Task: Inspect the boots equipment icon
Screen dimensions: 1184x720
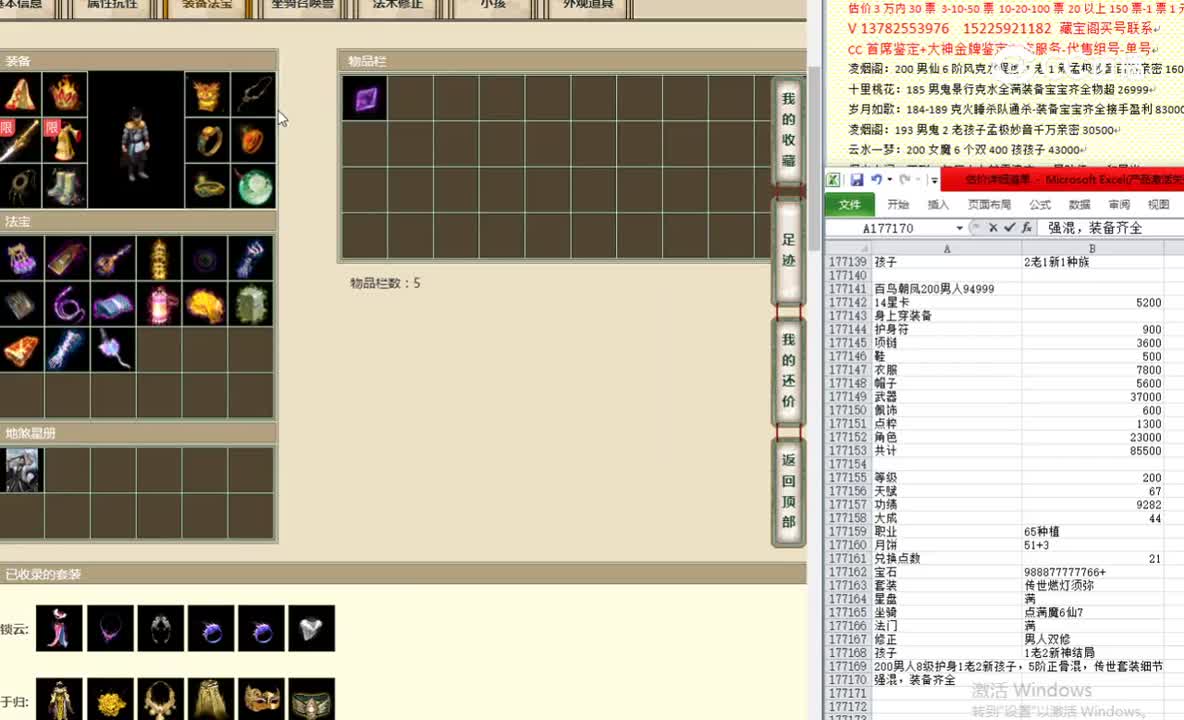Action: 65,186
